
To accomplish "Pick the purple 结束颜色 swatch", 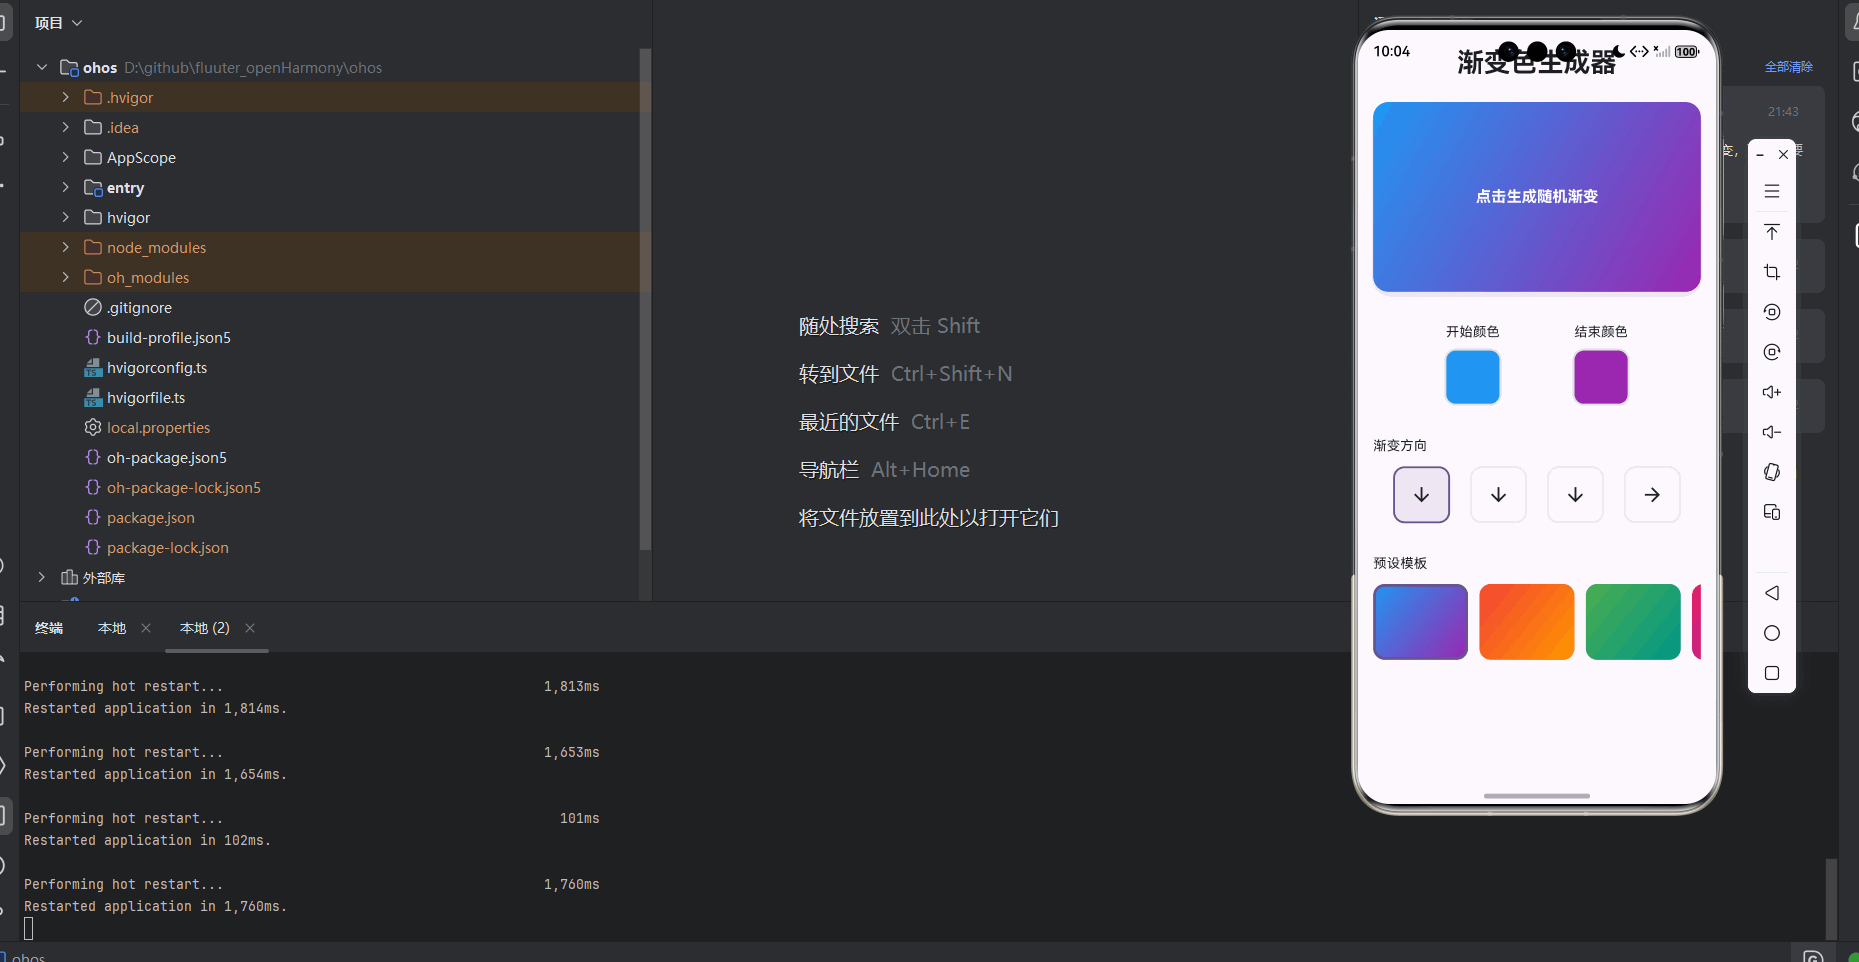I will pyautogui.click(x=1601, y=377).
